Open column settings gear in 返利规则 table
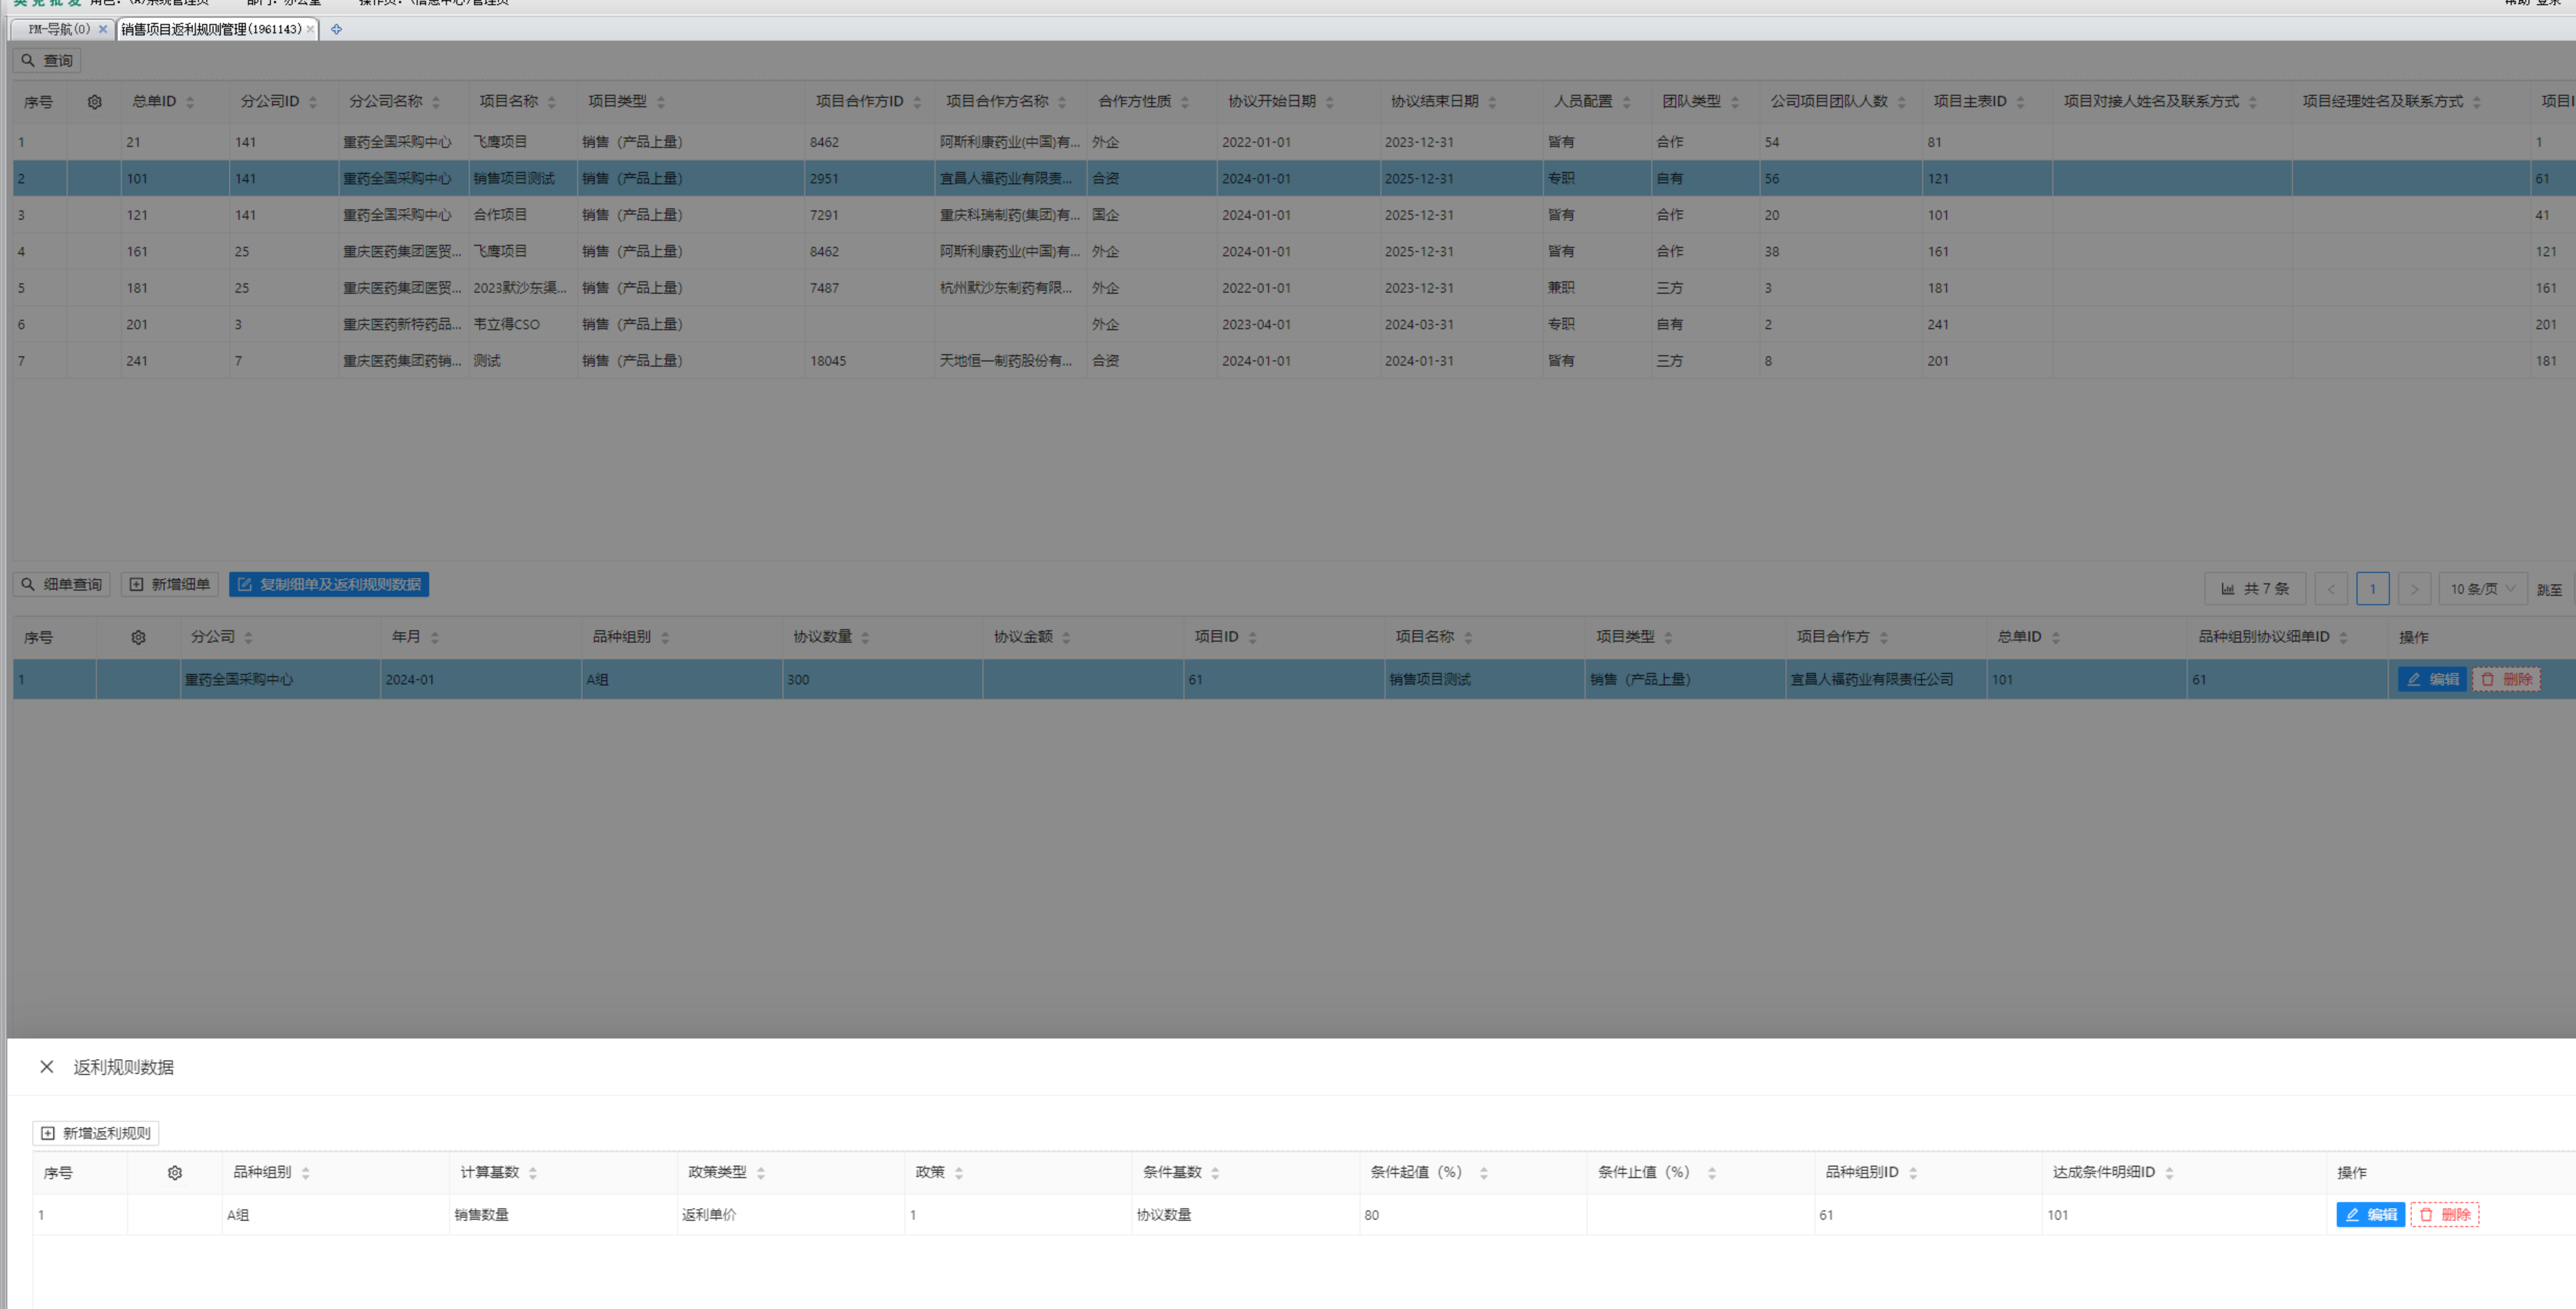2576x1309 pixels. [x=175, y=1173]
